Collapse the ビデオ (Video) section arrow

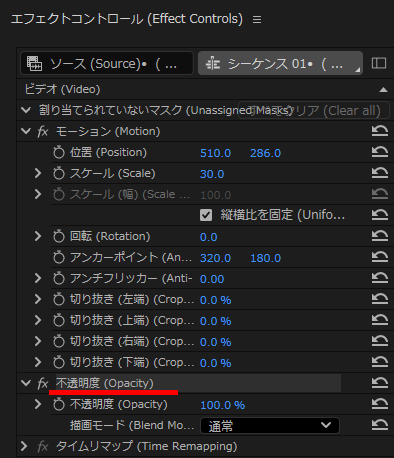[383, 90]
